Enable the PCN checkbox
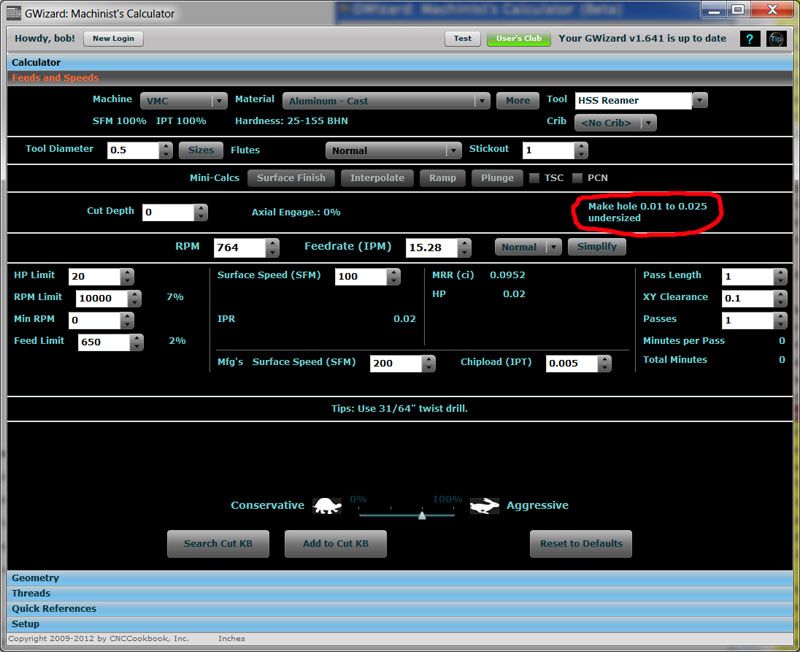Viewport: 800px width, 652px height. [577, 178]
